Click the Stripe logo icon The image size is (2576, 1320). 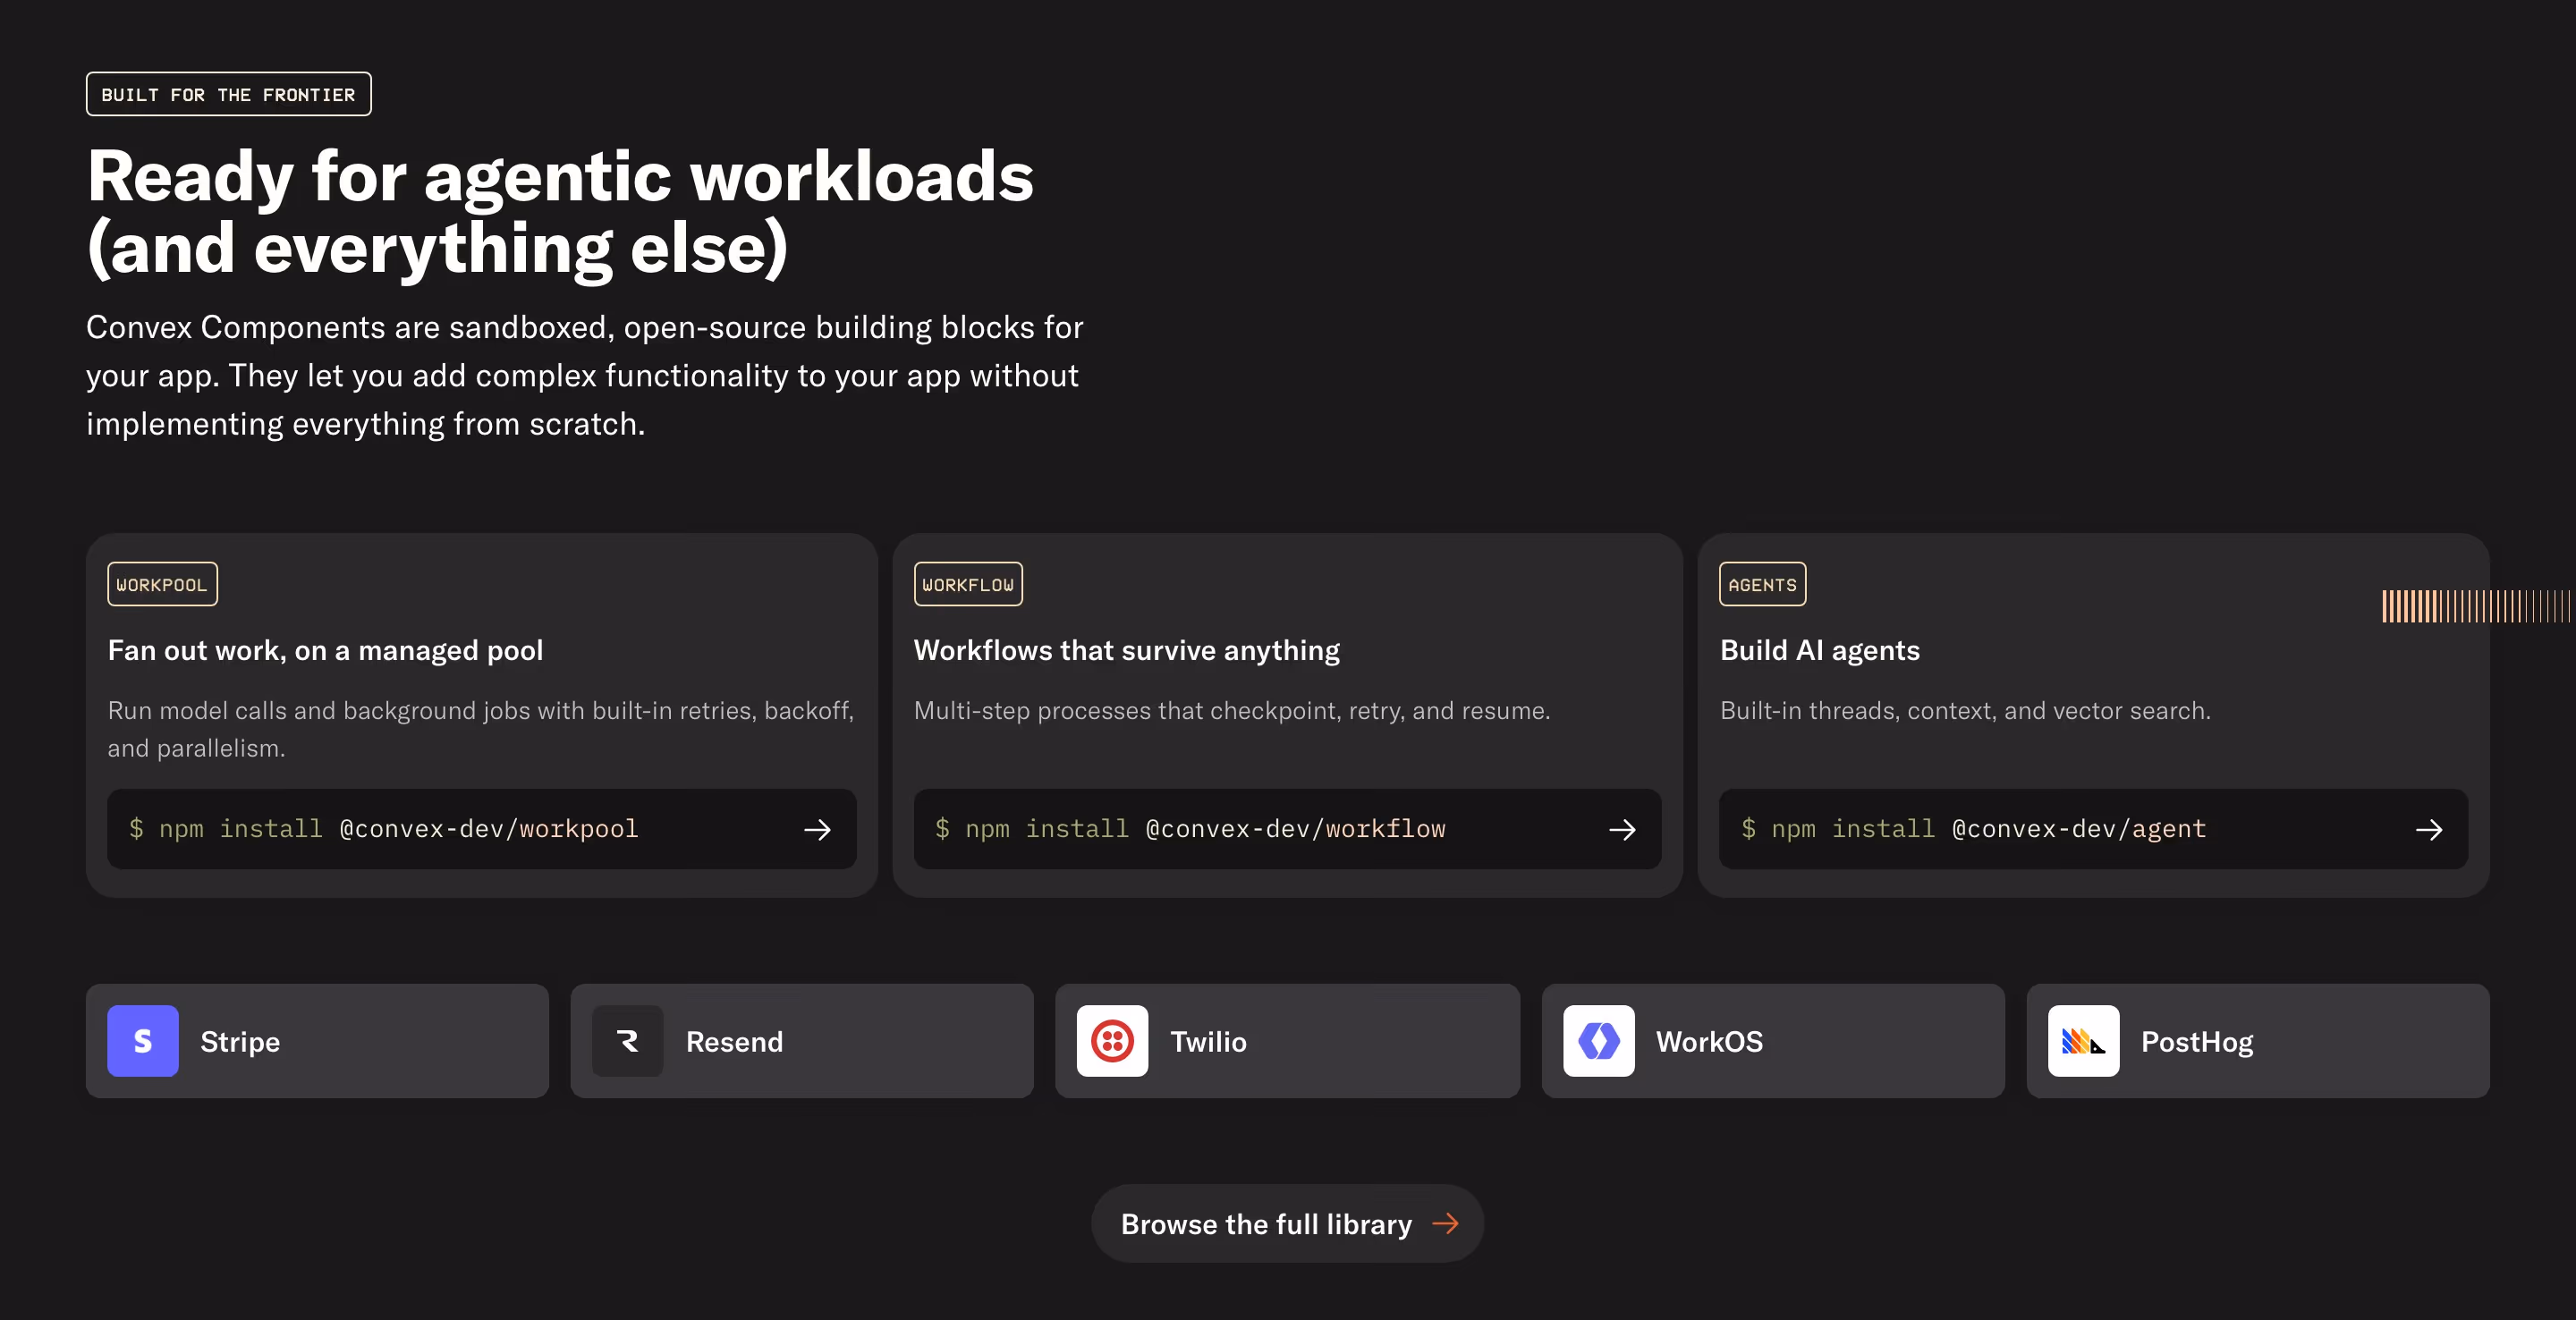click(143, 1041)
